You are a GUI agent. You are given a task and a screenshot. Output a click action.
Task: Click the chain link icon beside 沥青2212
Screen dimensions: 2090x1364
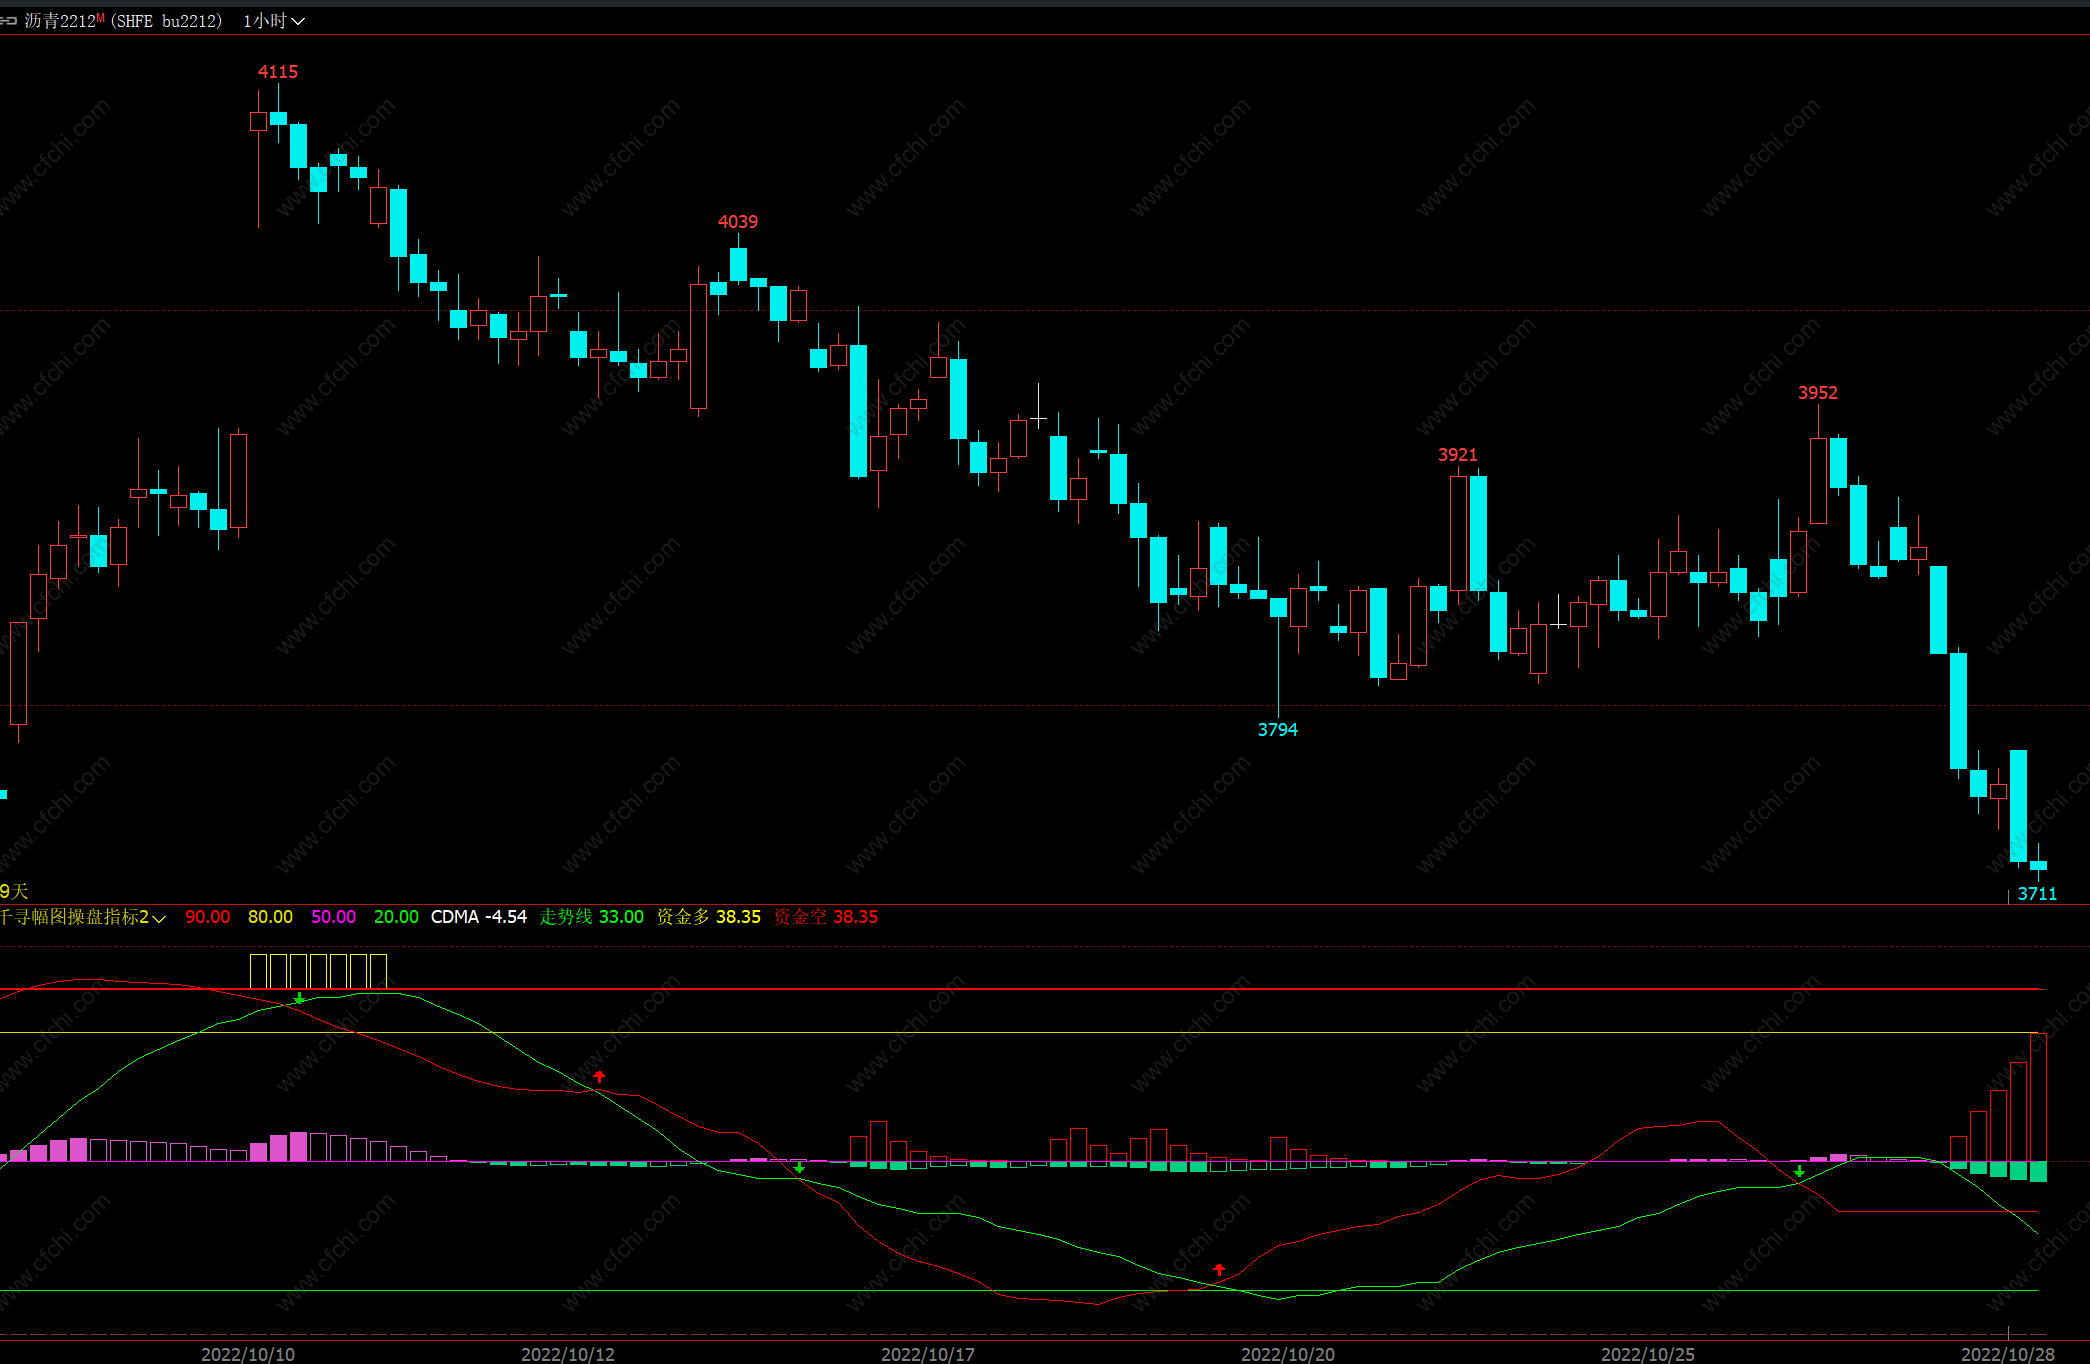(x=9, y=21)
